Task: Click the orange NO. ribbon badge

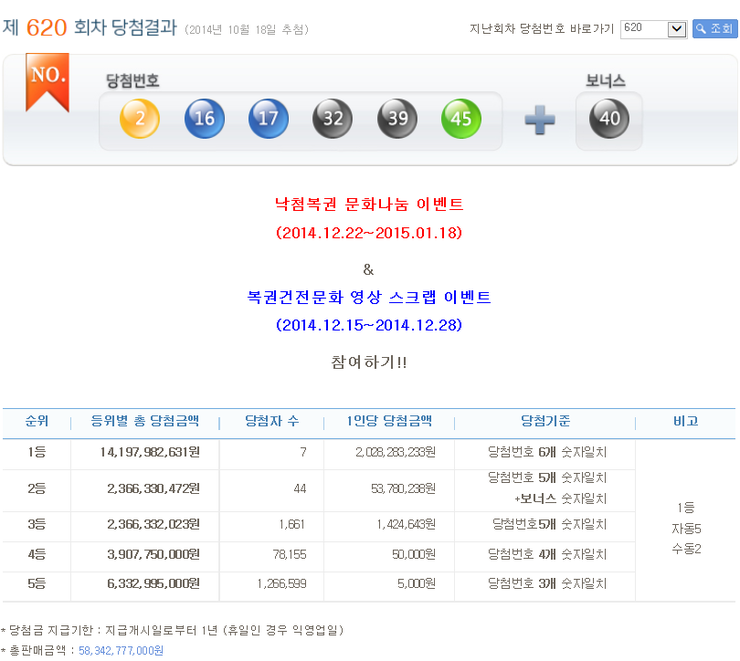Action: pyautogui.click(x=47, y=83)
